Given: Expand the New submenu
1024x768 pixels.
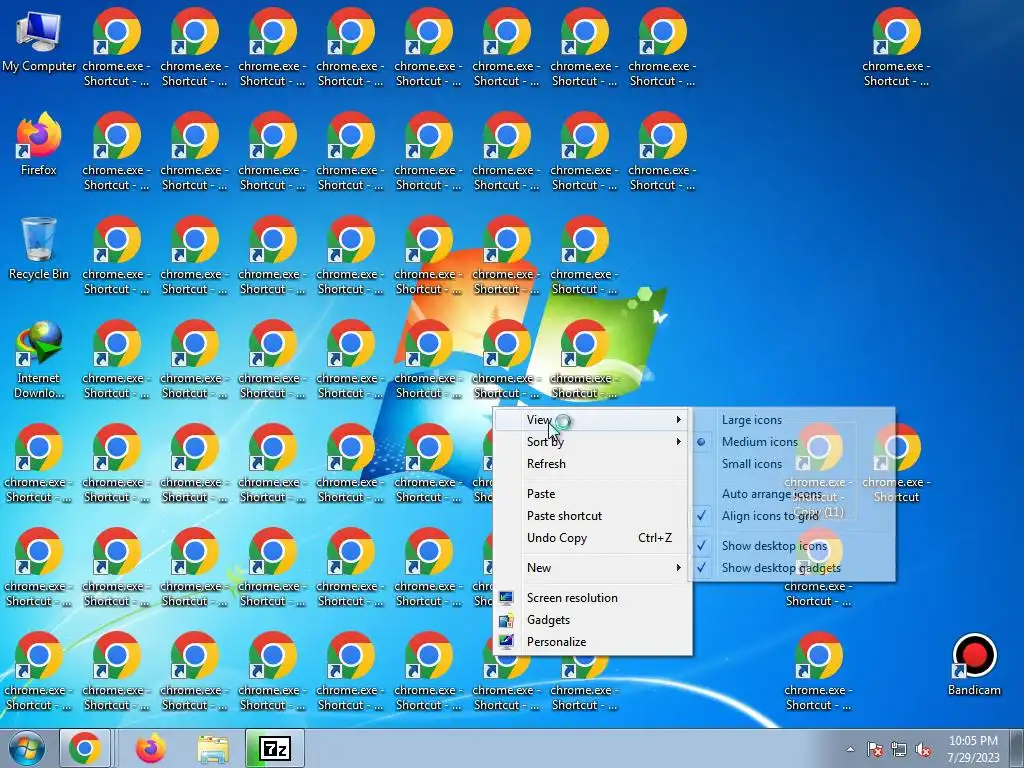Looking at the screenshot, I should [x=592, y=568].
